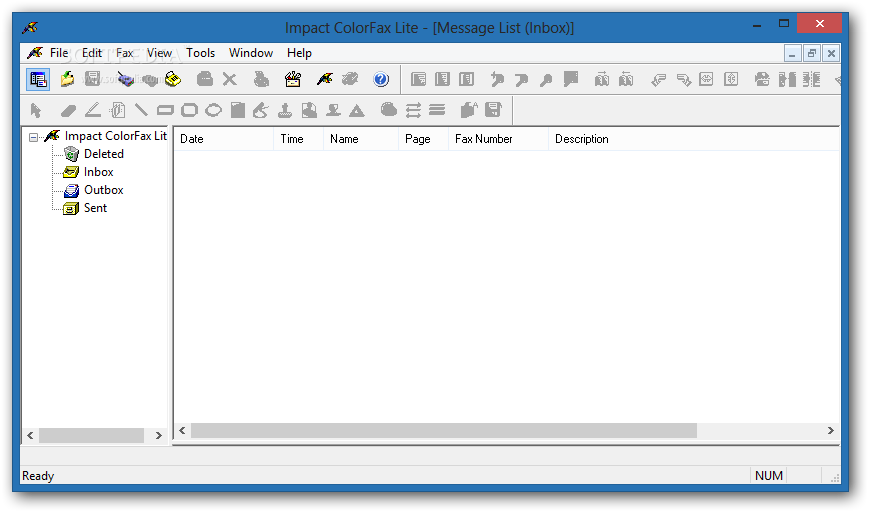Open the Window menu
The width and height of the screenshot is (869, 512).
pos(251,53)
